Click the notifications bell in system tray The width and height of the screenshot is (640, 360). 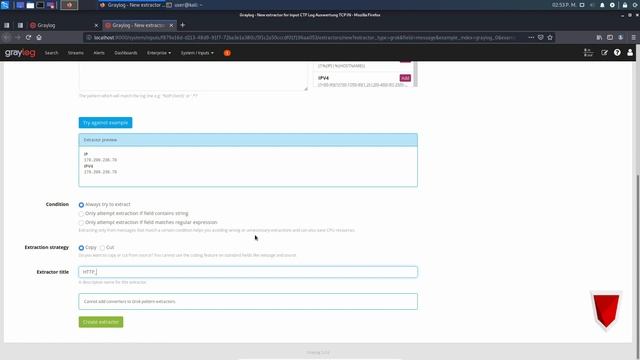[x=602, y=5]
